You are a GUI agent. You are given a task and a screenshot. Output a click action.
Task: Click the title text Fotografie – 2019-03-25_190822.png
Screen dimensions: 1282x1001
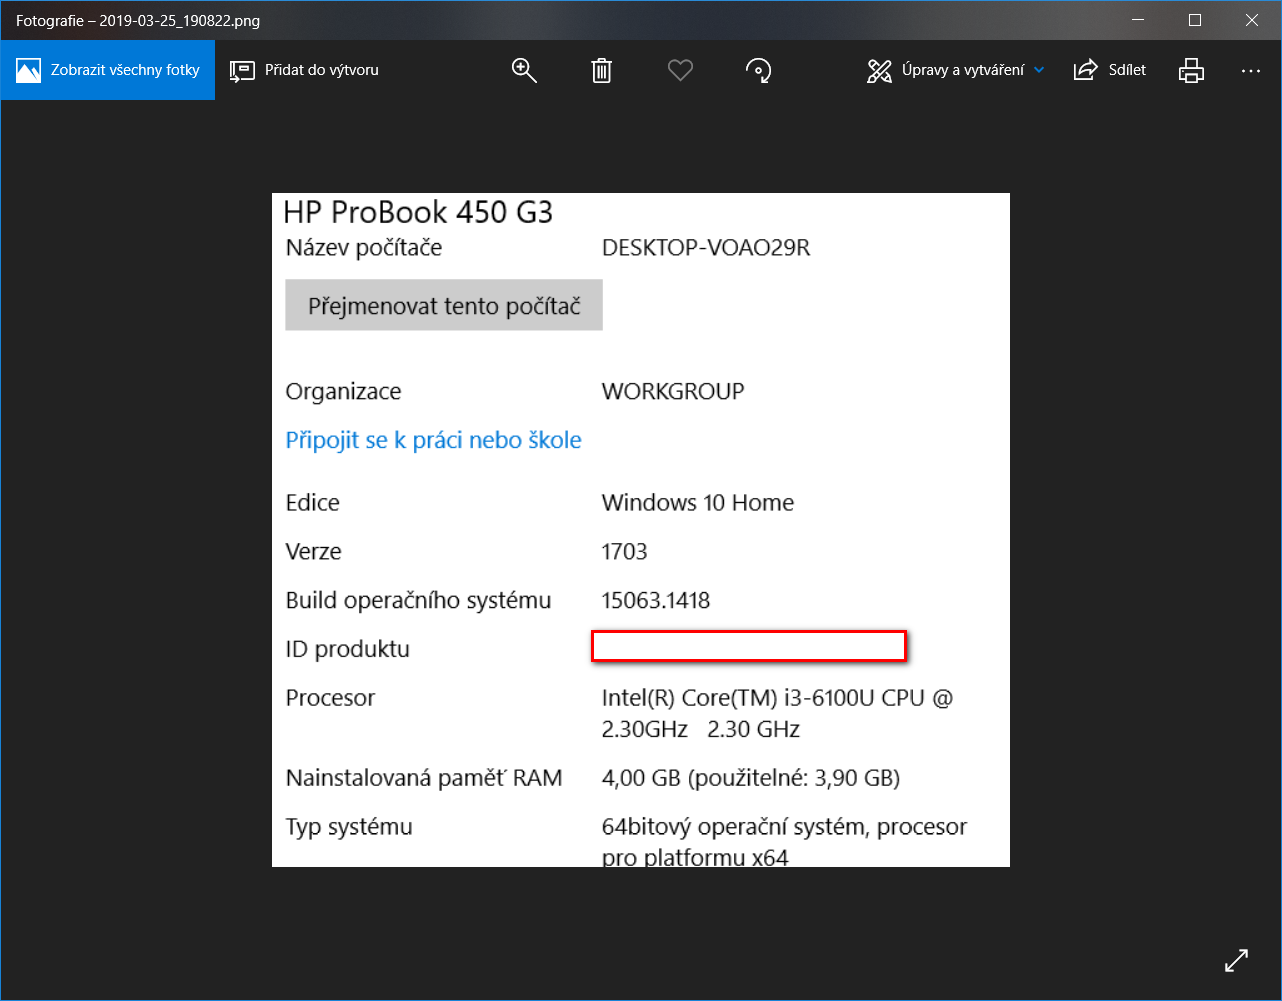click(138, 21)
